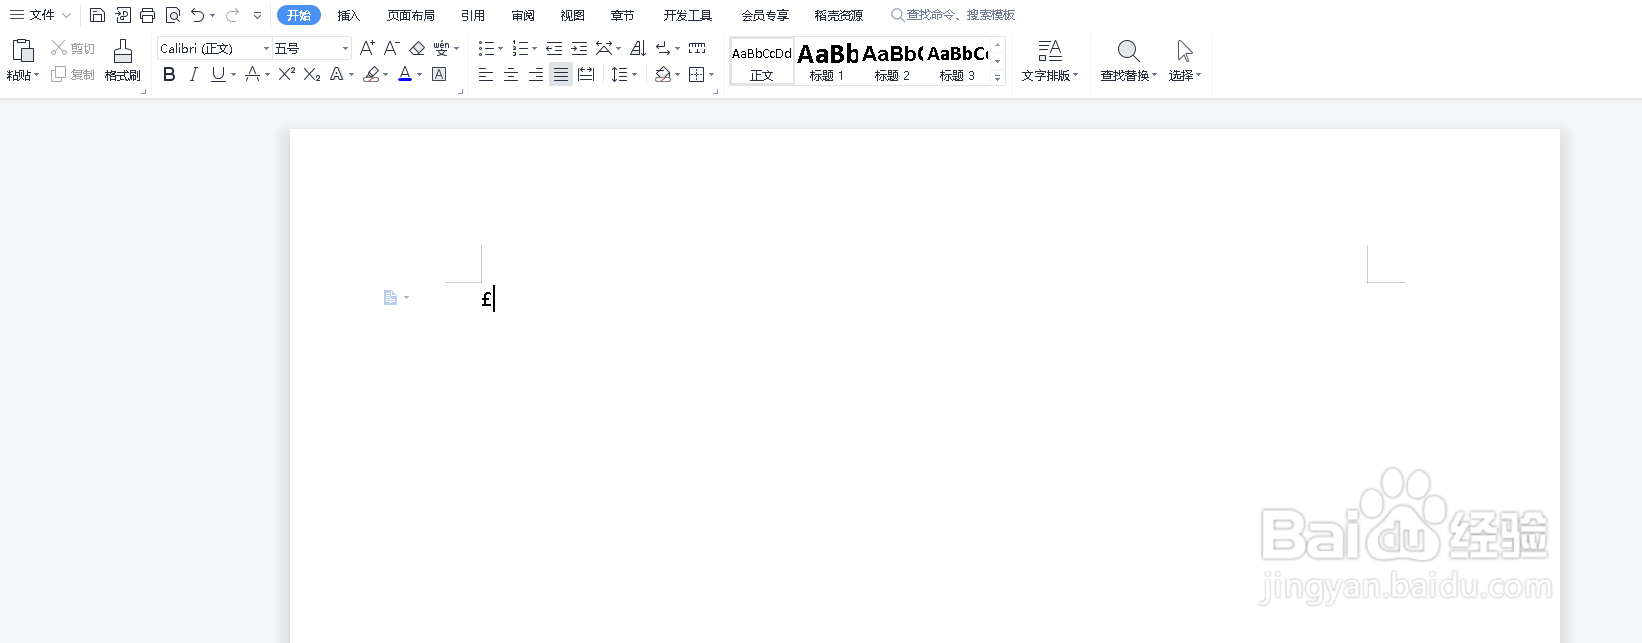Click the show paragraph marks icon
The image size is (1642, 643).
[663, 48]
